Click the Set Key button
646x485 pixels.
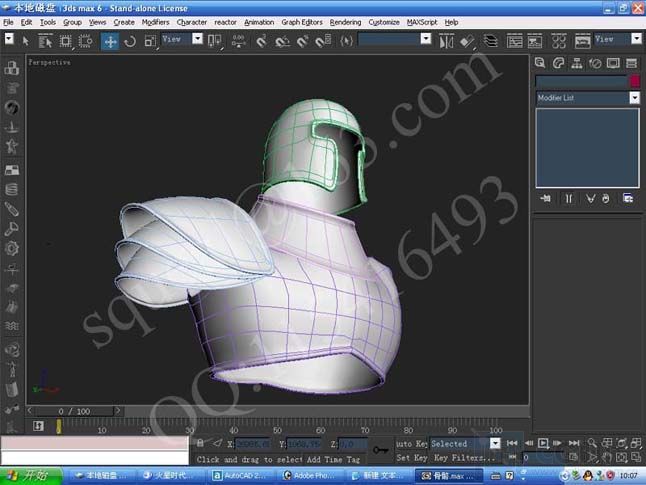pos(411,457)
